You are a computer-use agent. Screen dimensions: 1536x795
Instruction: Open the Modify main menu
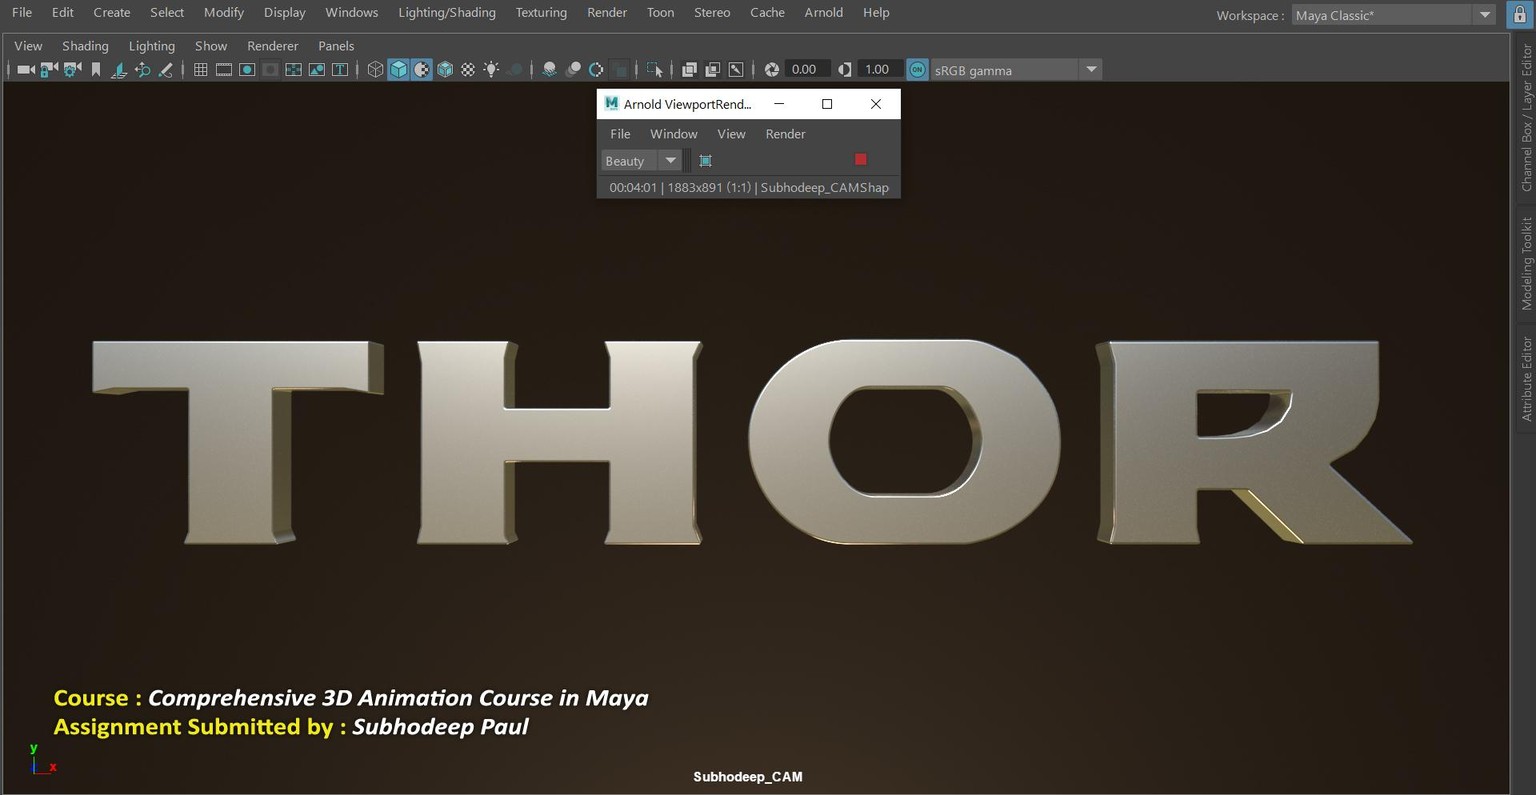pyautogui.click(x=224, y=12)
